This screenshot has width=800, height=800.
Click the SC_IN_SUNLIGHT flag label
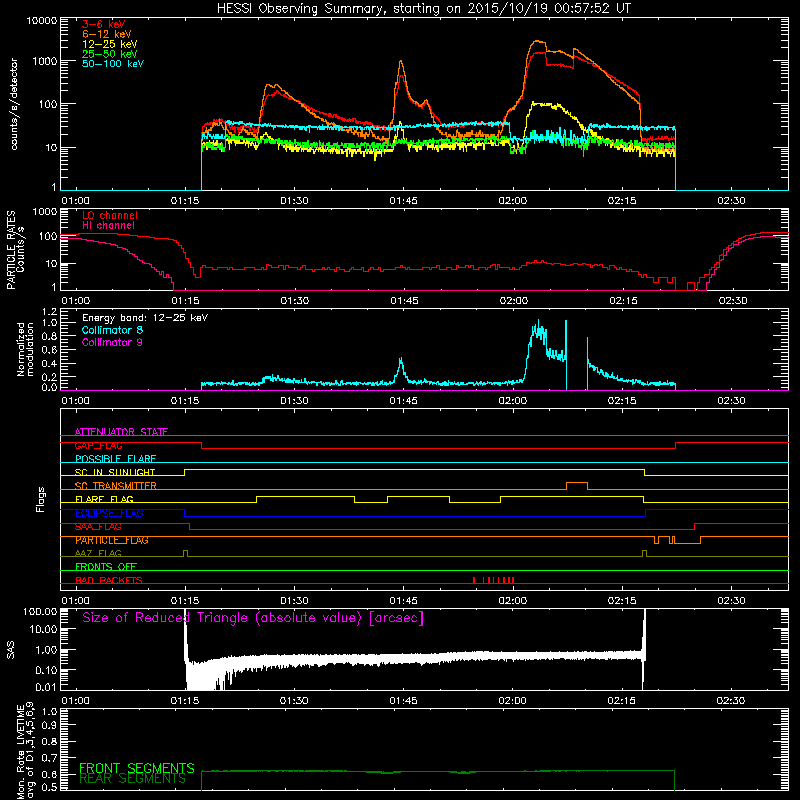[115, 472]
